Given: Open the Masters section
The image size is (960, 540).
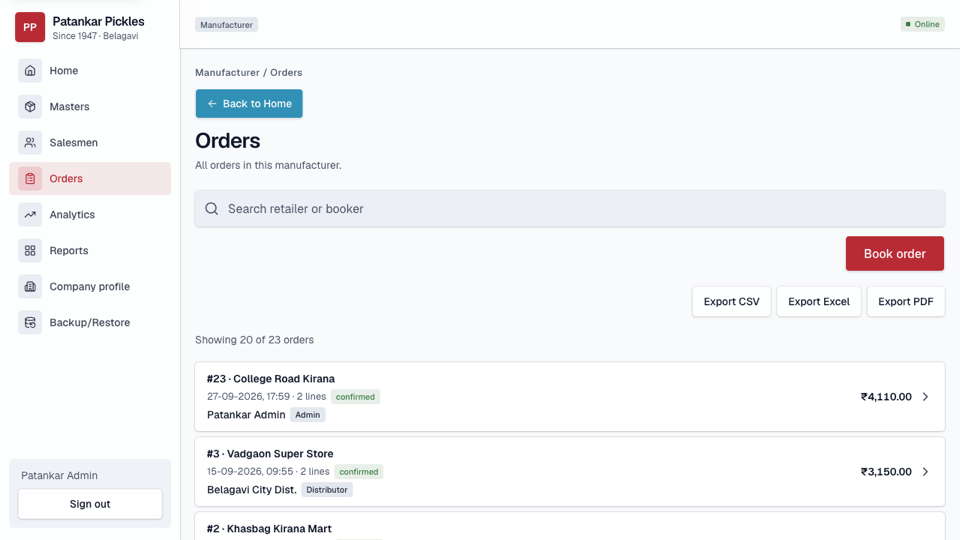Looking at the screenshot, I should click(x=90, y=107).
